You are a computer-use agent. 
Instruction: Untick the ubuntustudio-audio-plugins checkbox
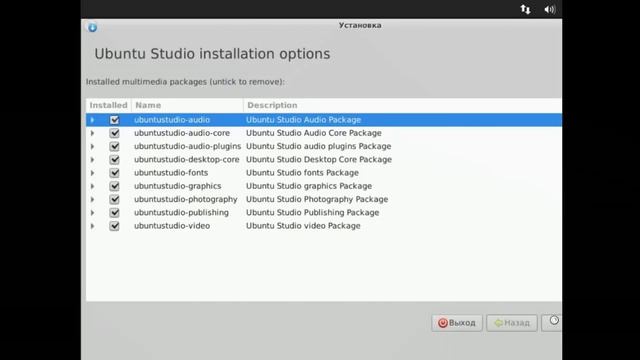pos(114,146)
